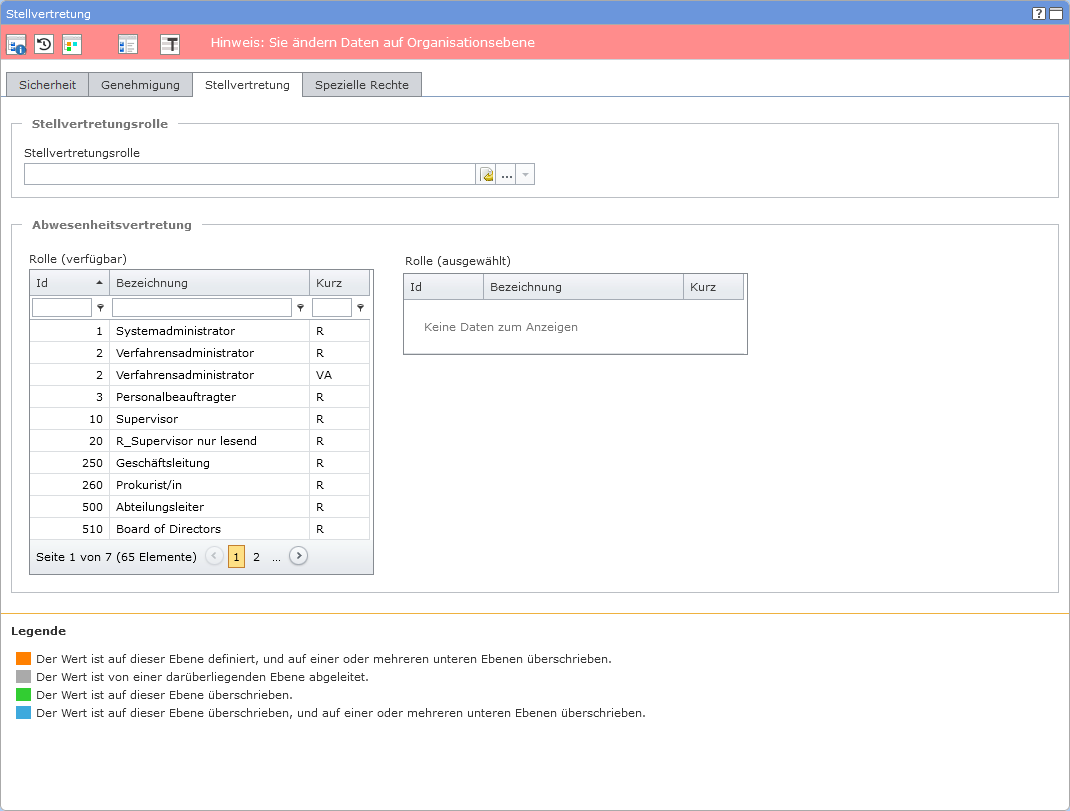Expand the Stellvertretungsrolle dropdown arrow

click(x=526, y=175)
